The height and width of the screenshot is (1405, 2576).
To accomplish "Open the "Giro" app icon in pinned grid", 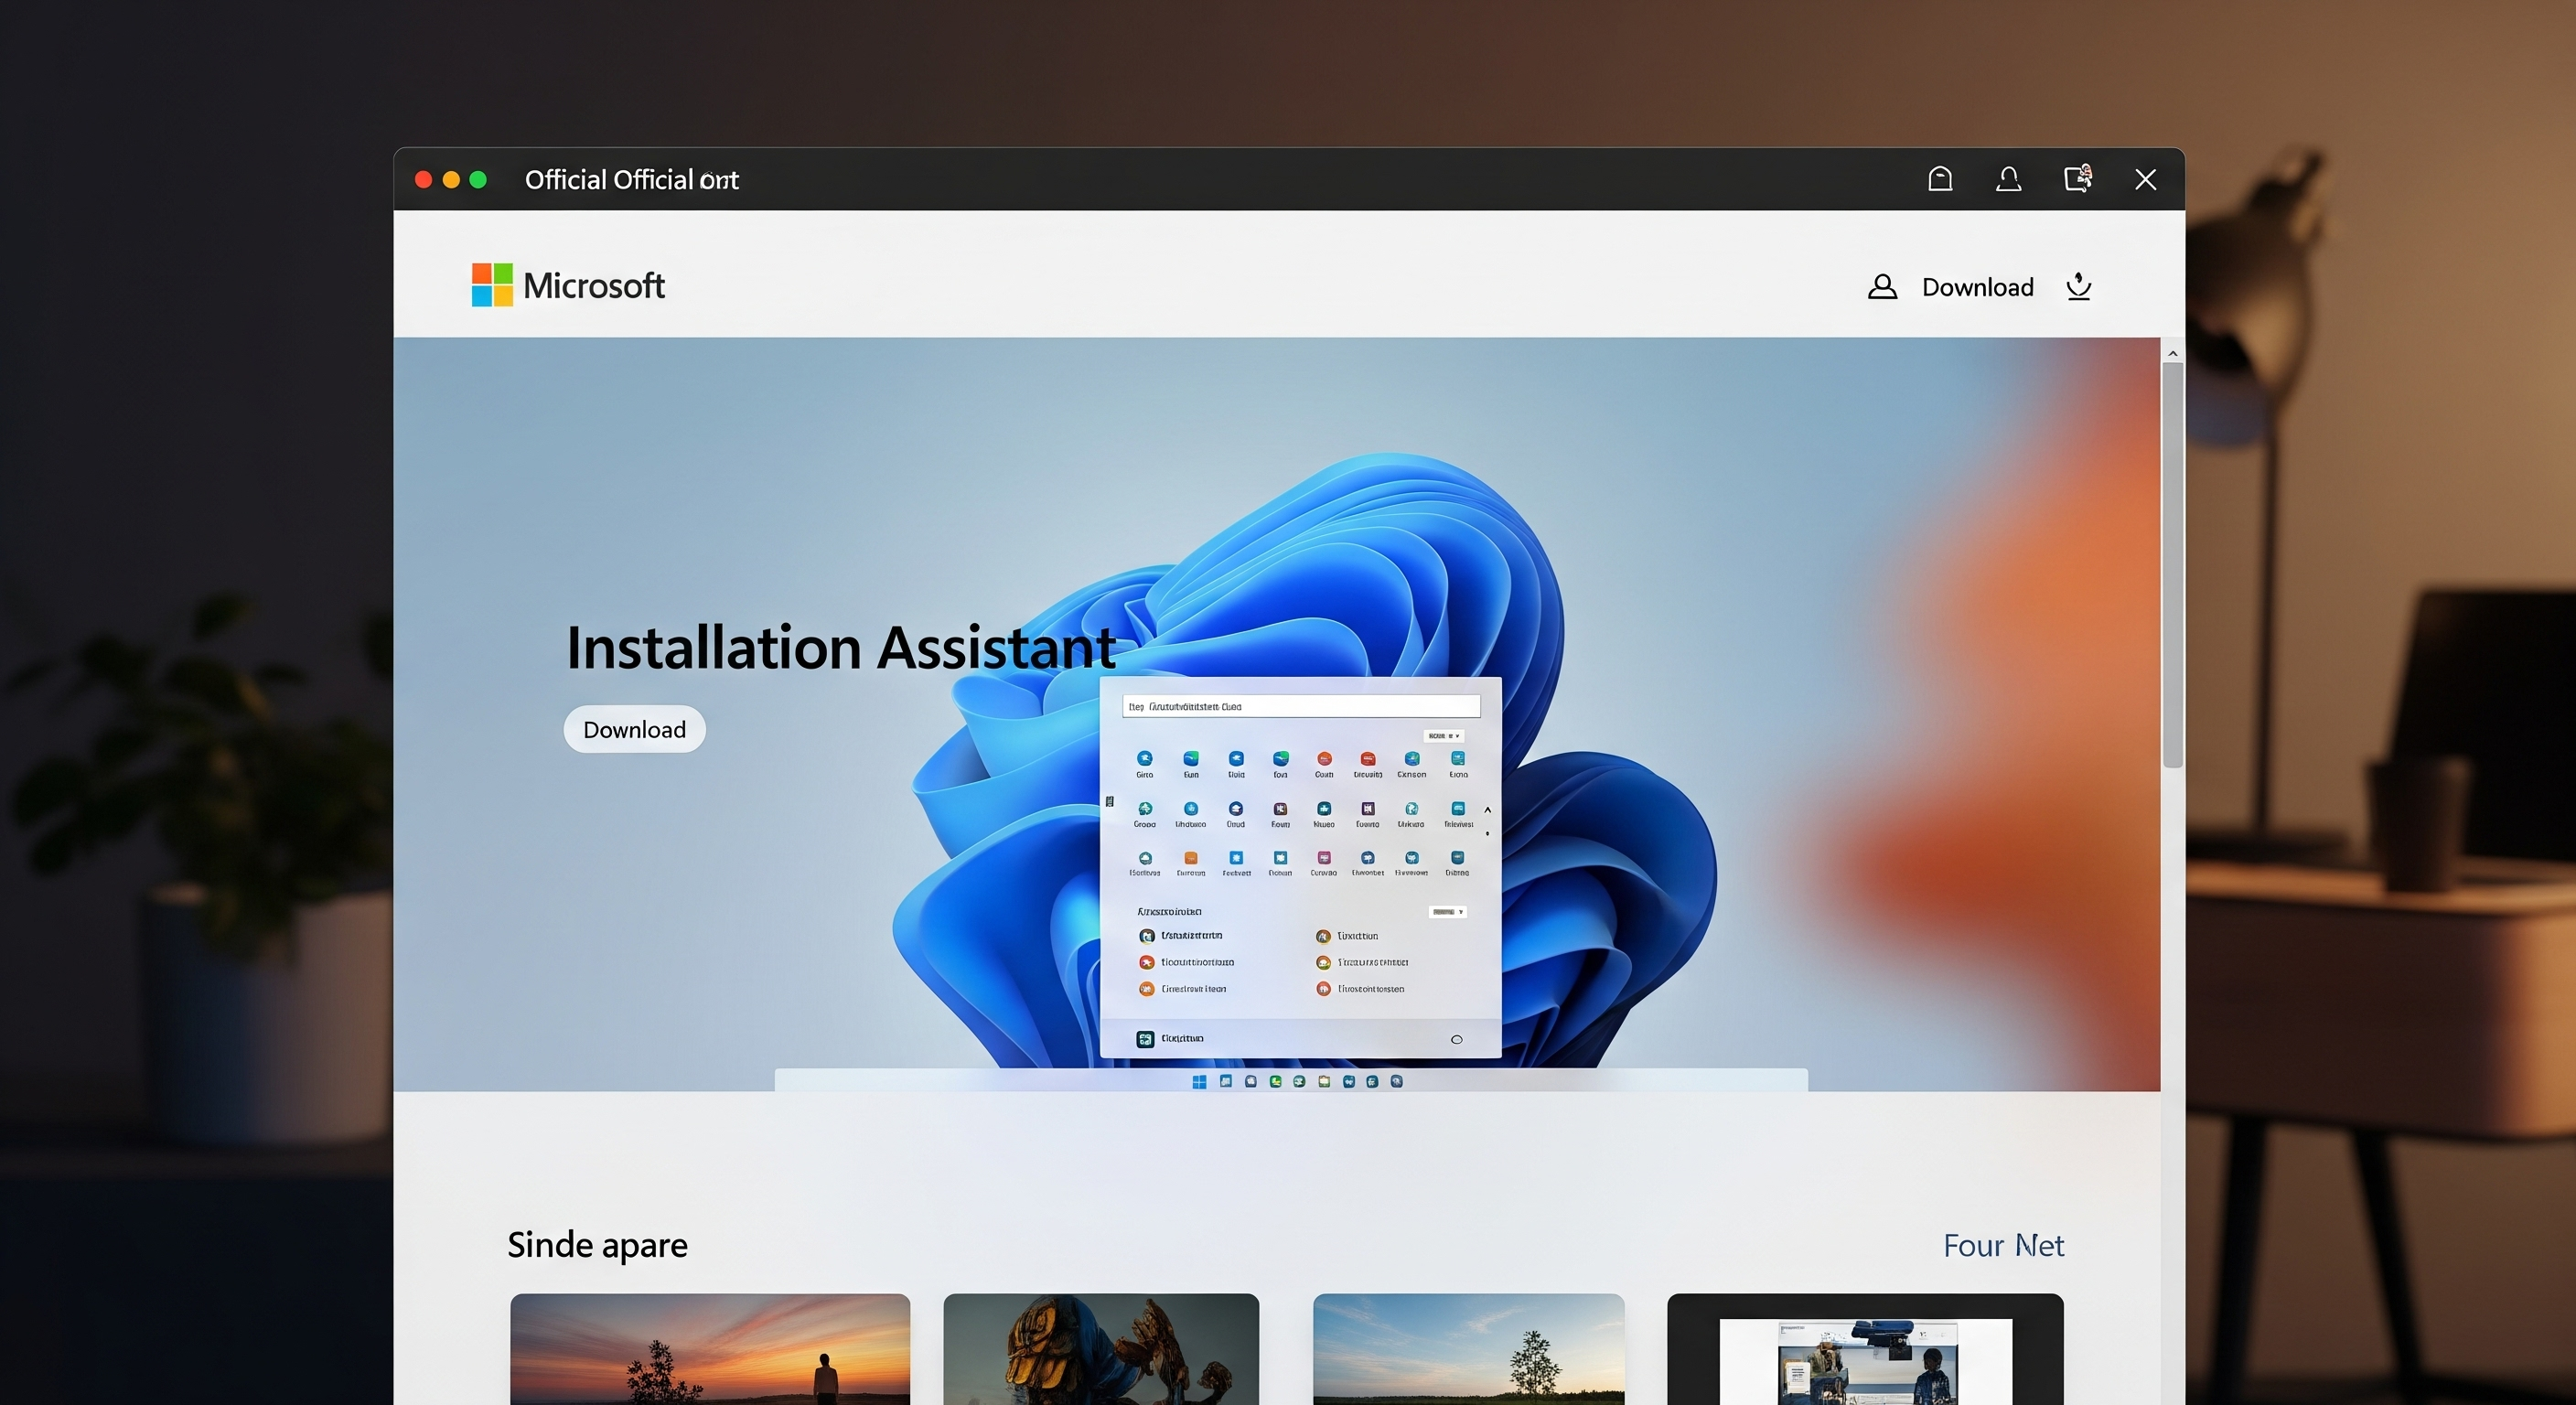I will click(x=1144, y=758).
